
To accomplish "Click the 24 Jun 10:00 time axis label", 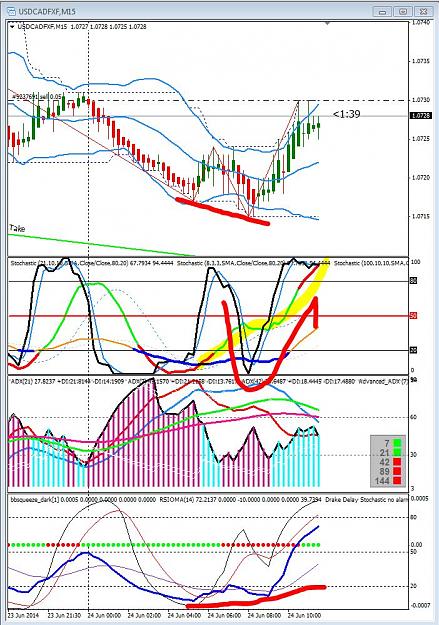I will [x=304, y=615].
